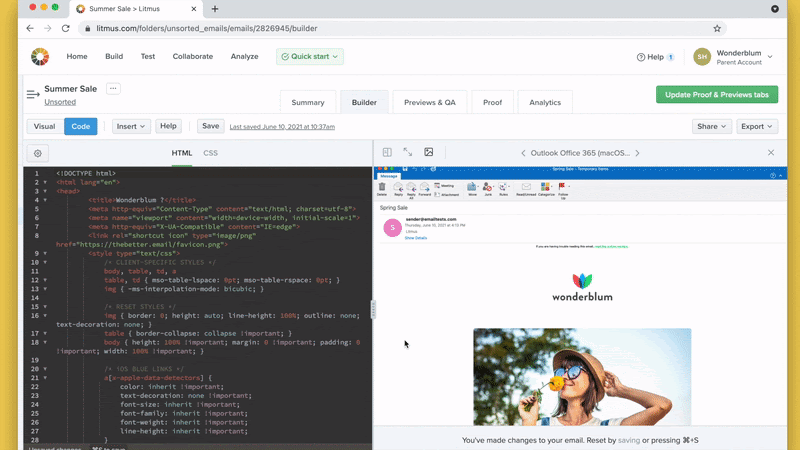This screenshot has height=450, width=800.
Task: Bookmark this page with star icon
Action: 717,29
